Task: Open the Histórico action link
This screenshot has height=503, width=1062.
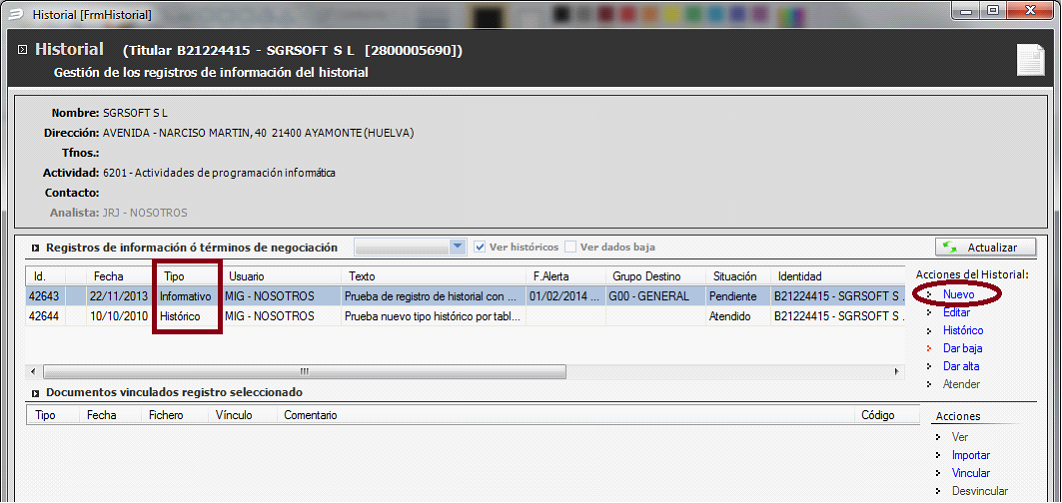Action: 963,330
